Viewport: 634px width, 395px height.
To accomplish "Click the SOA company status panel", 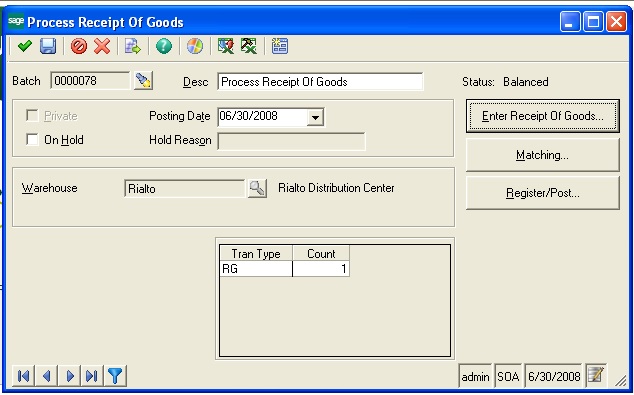I will point(508,376).
